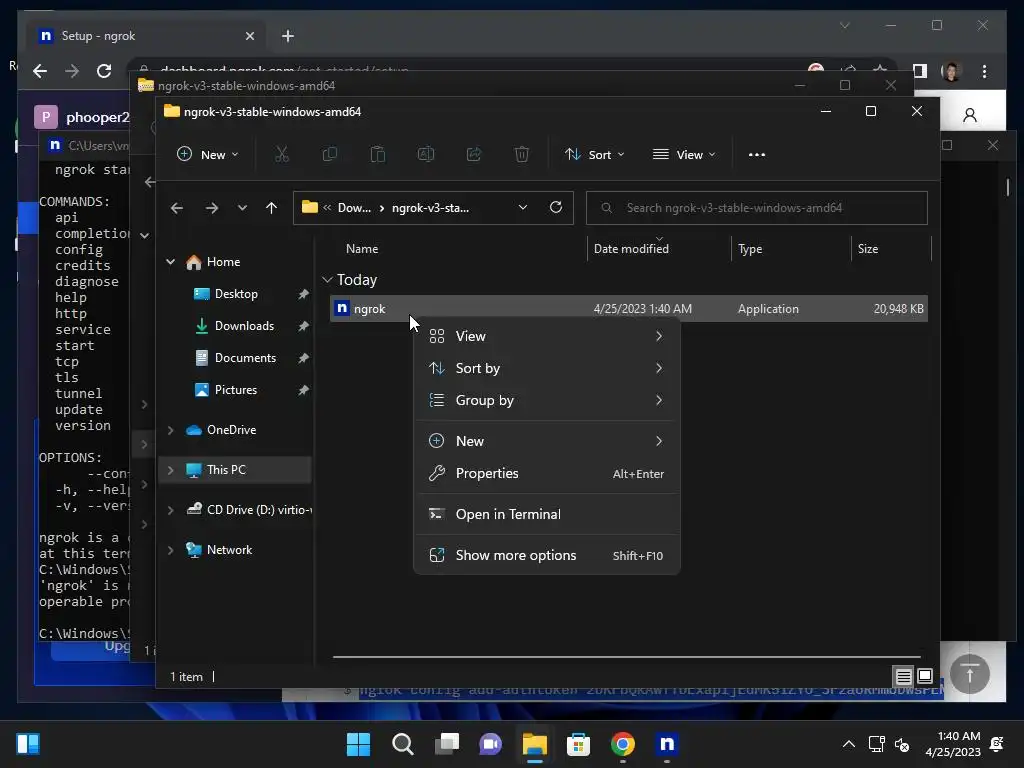This screenshot has height=768, width=1024.
Task: Open taskbar Search
Action: (x=402, y=744)
